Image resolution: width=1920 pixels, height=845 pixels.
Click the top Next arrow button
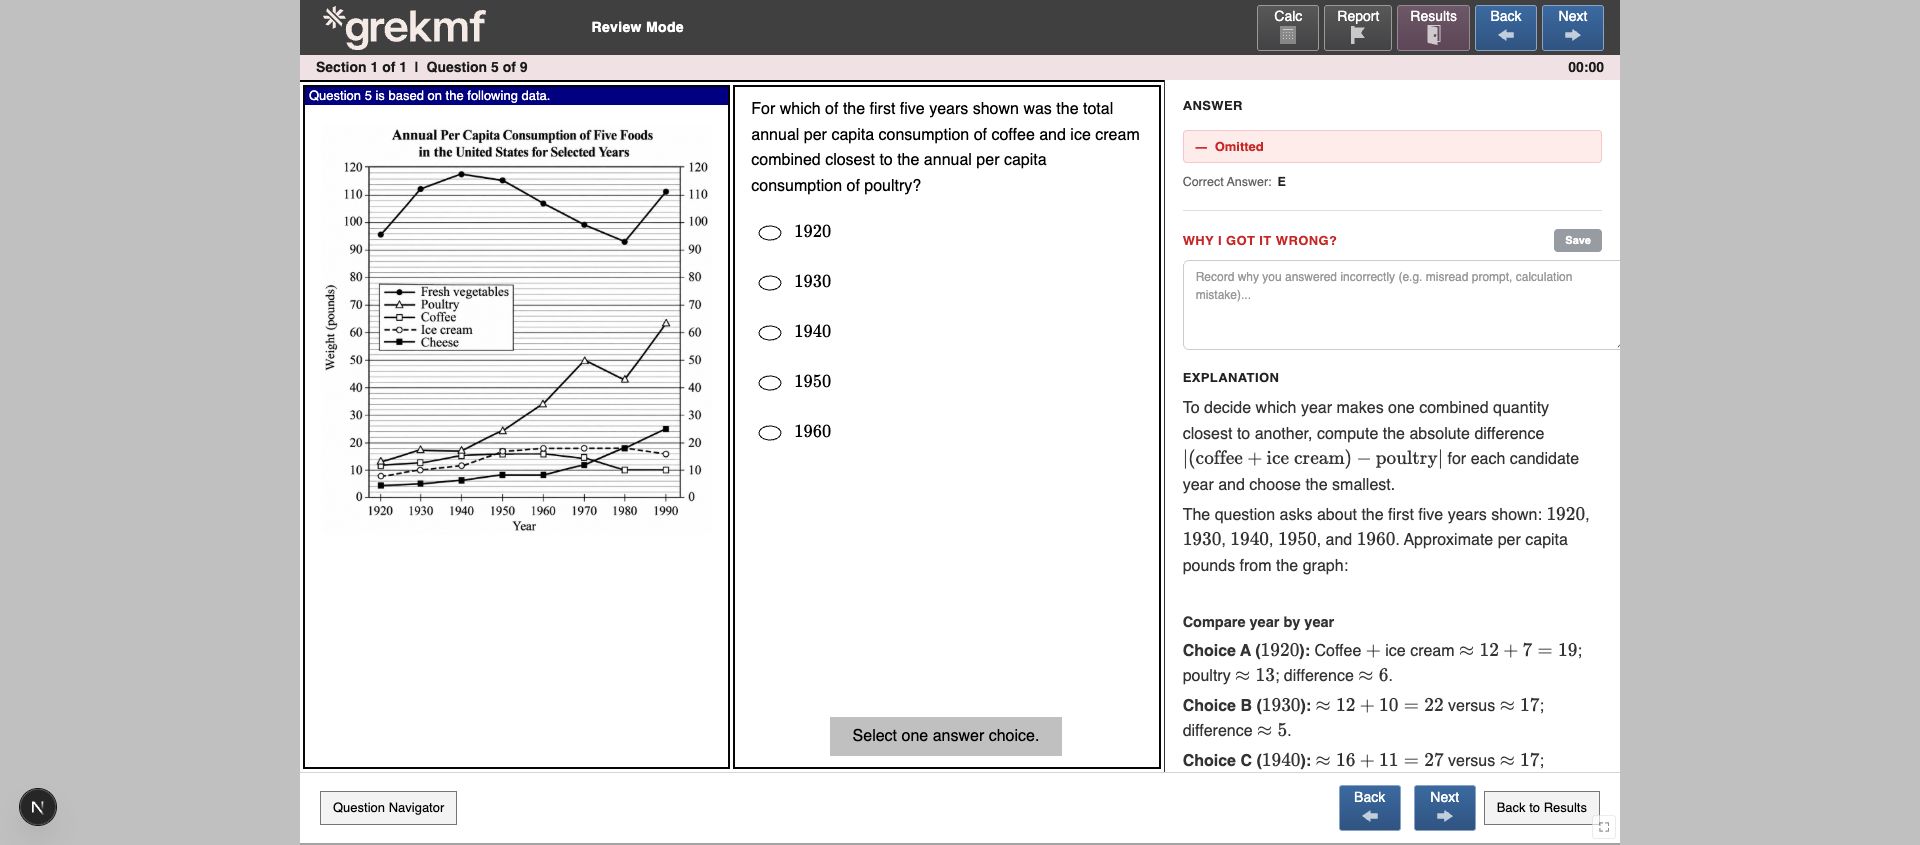pyautogui.click(x=1572, y=28)
